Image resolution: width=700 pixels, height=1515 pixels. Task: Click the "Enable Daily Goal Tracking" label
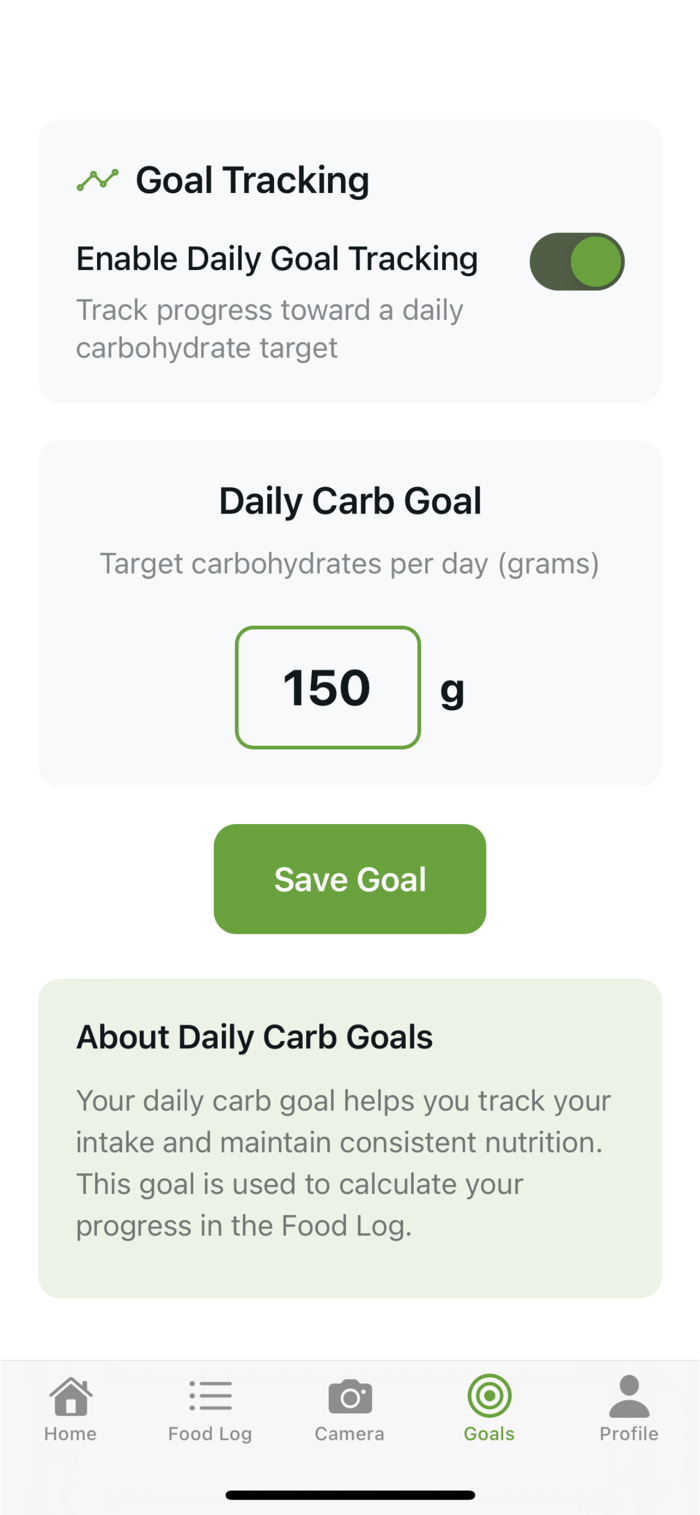click(277, 259)
